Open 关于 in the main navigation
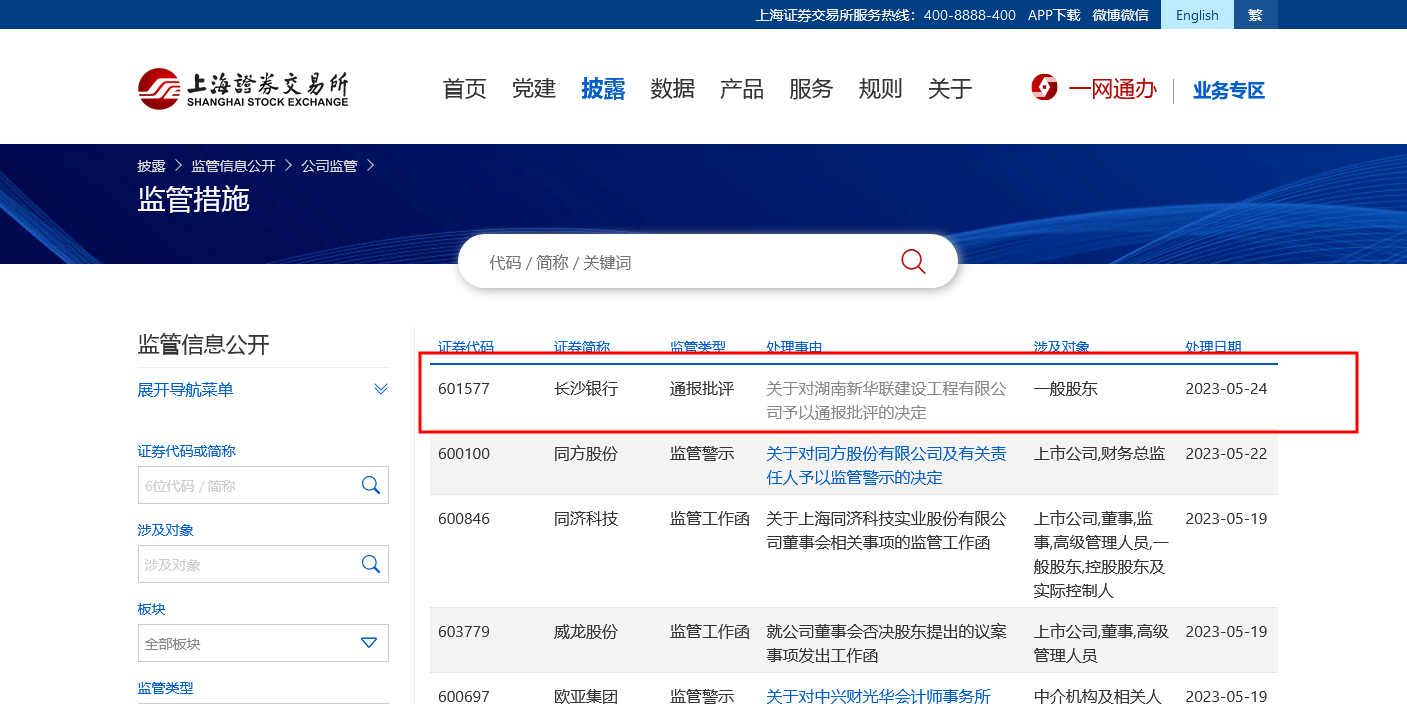1407x704 pixels. [x=950, y=89]
